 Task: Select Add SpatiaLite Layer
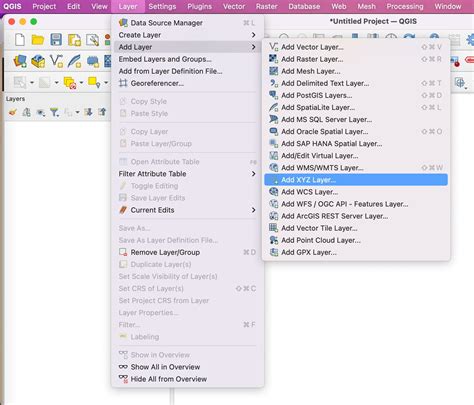click(x=356, y=107)
